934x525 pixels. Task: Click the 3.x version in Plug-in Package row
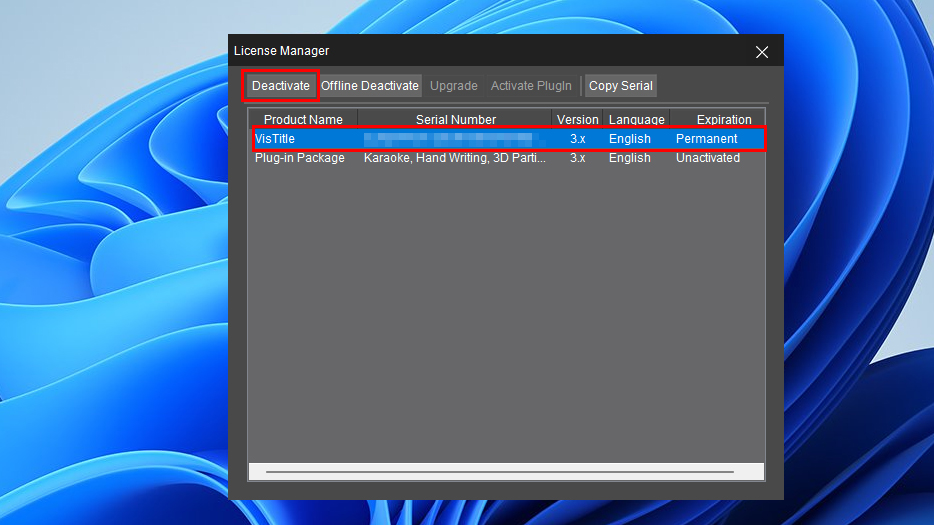[578, 158]
